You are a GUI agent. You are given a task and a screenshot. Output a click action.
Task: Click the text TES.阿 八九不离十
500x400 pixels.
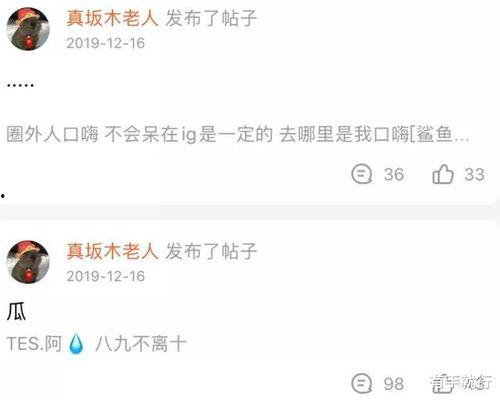point(96,344)
